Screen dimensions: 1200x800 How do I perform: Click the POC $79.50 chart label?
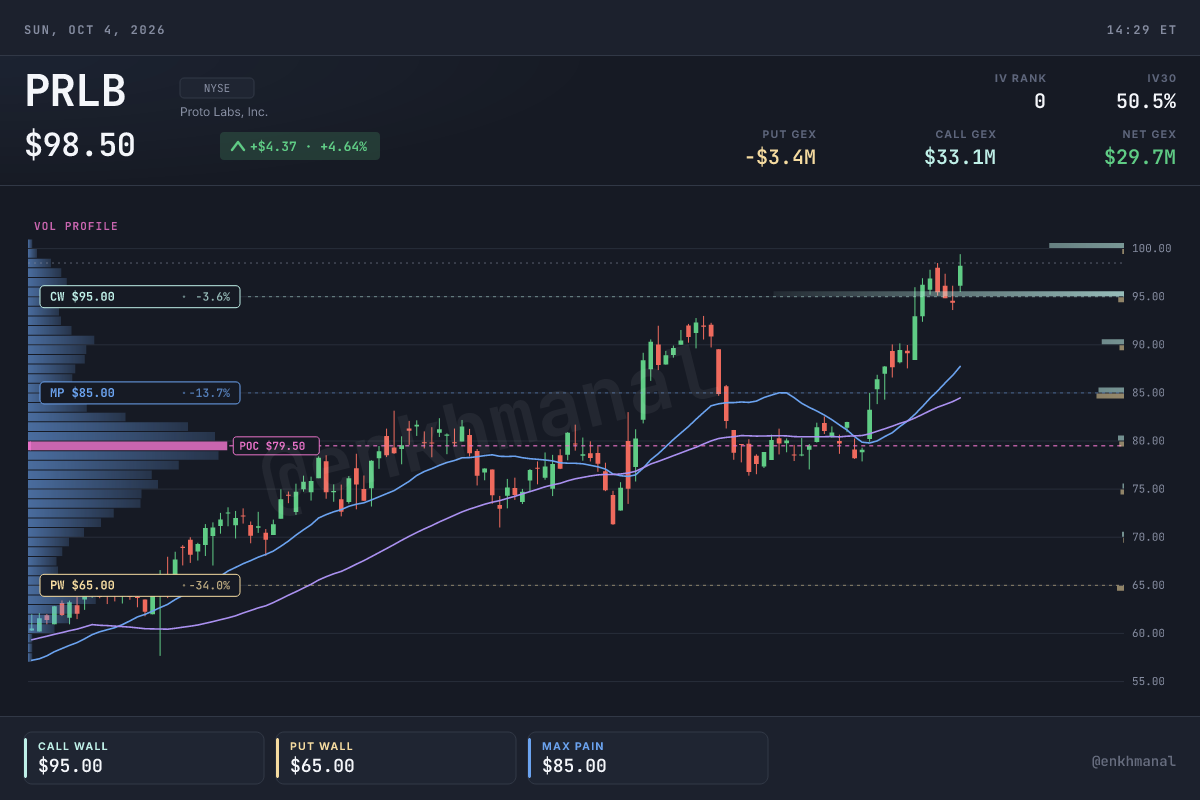pyautogui.click(x=276, y=446)
